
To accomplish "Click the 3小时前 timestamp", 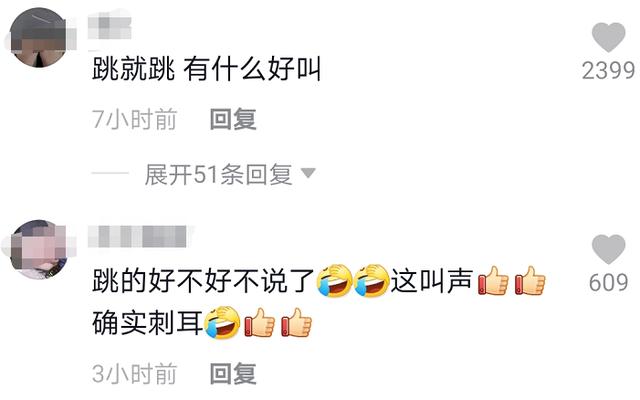I will (134, 373).
